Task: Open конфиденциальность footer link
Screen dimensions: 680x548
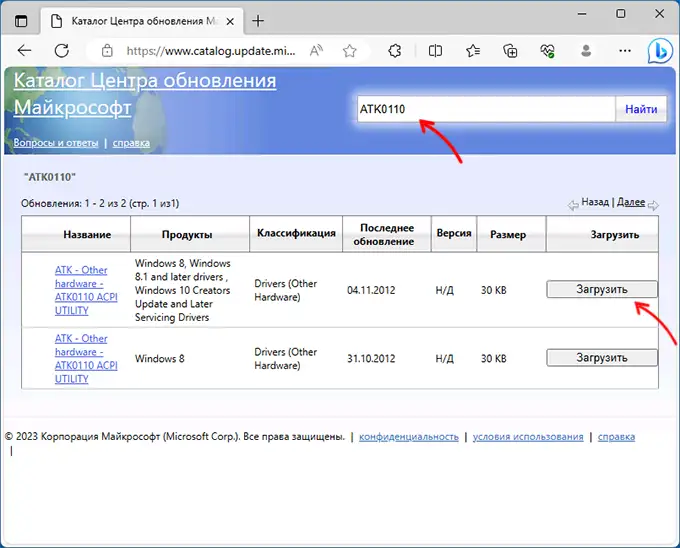Action: click(x=409, y=437)
